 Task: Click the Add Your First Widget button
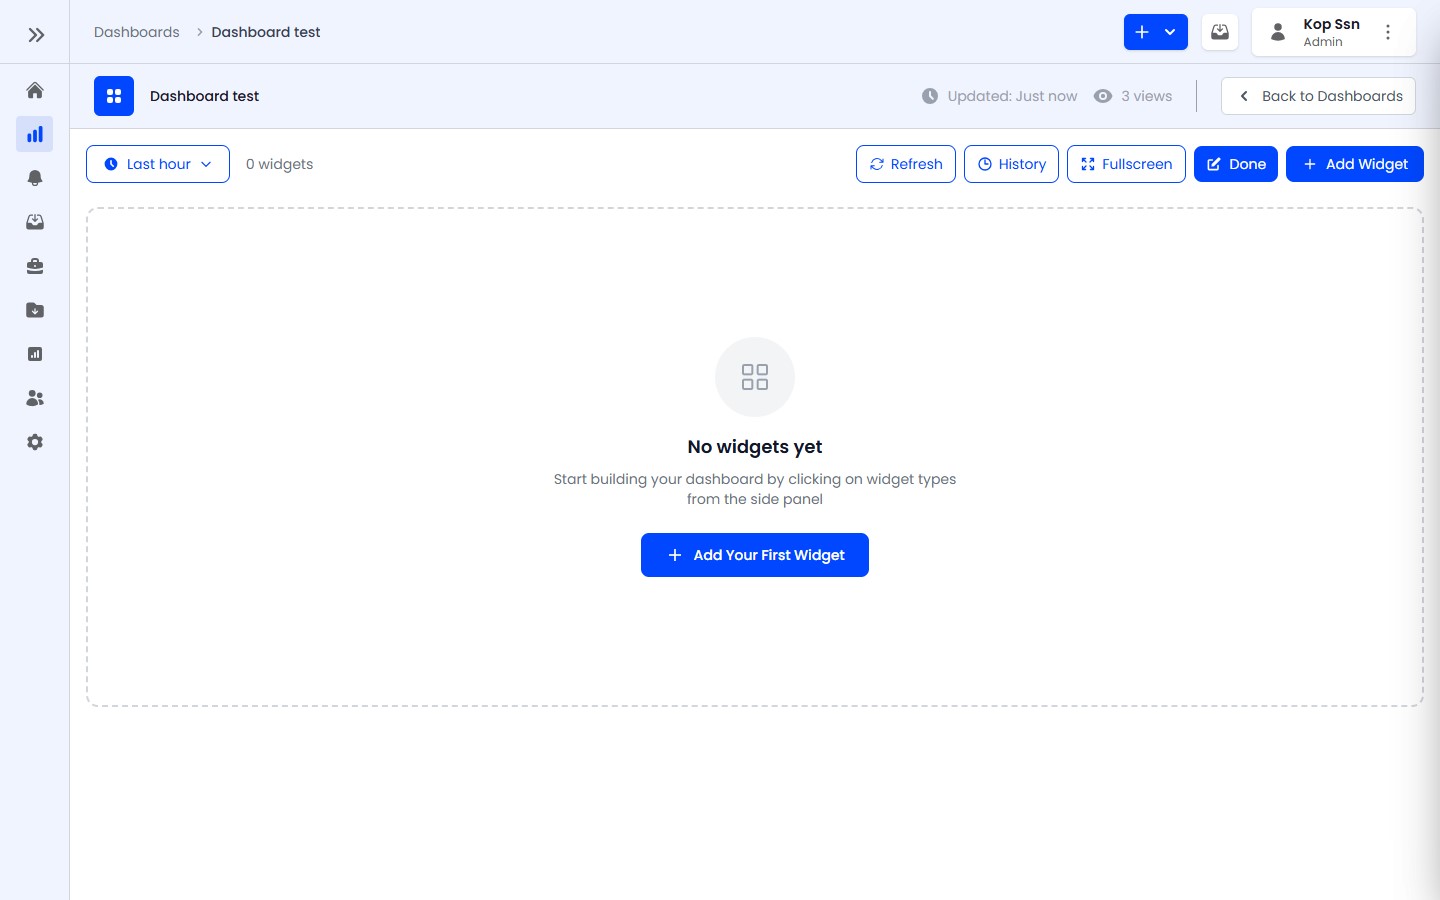755,555
